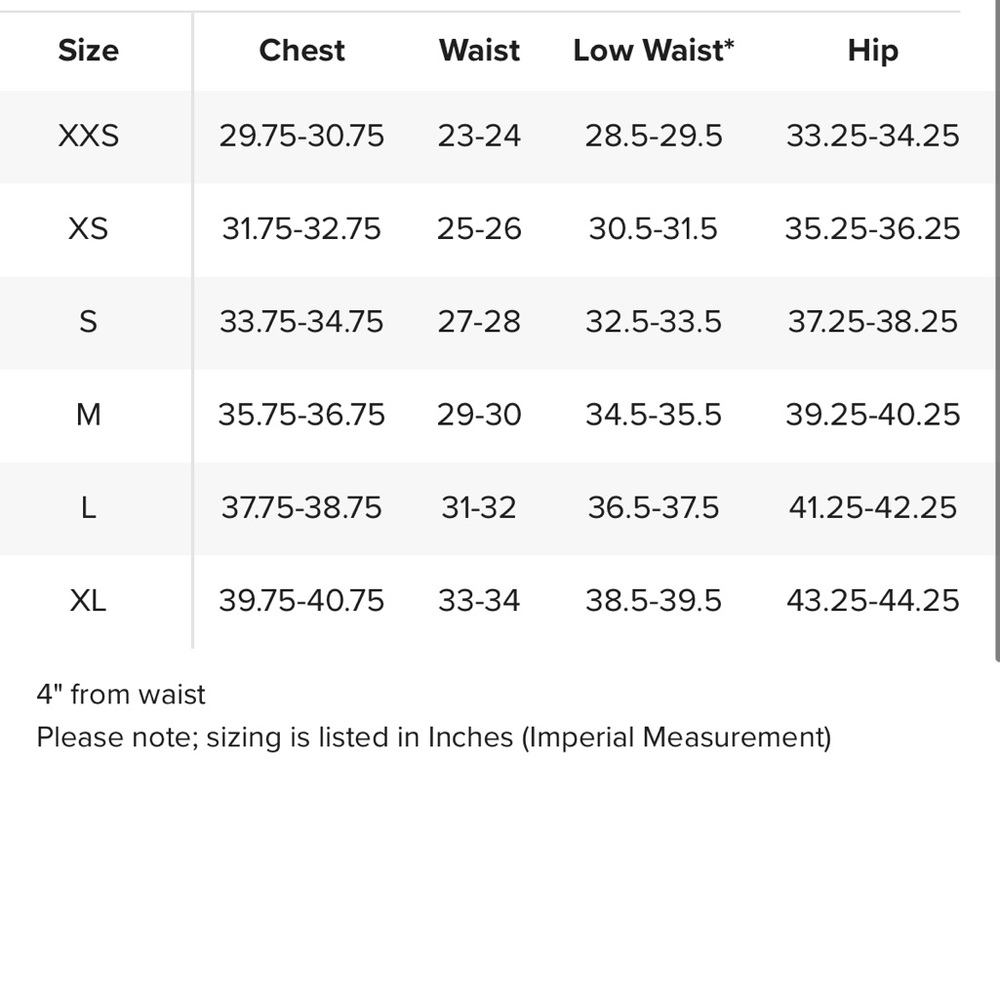This screenshot has width=1000, height=1000.
Task: Click low waist value 28.5-29.5 for XXS
Action: click(x=653, y=136)
